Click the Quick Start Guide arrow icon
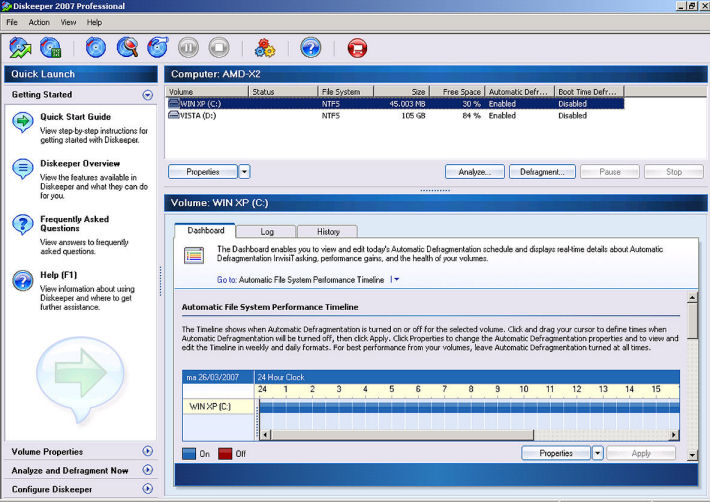Image resolution: width=710 pixels, height=502 pixels. tap(23, 122)
